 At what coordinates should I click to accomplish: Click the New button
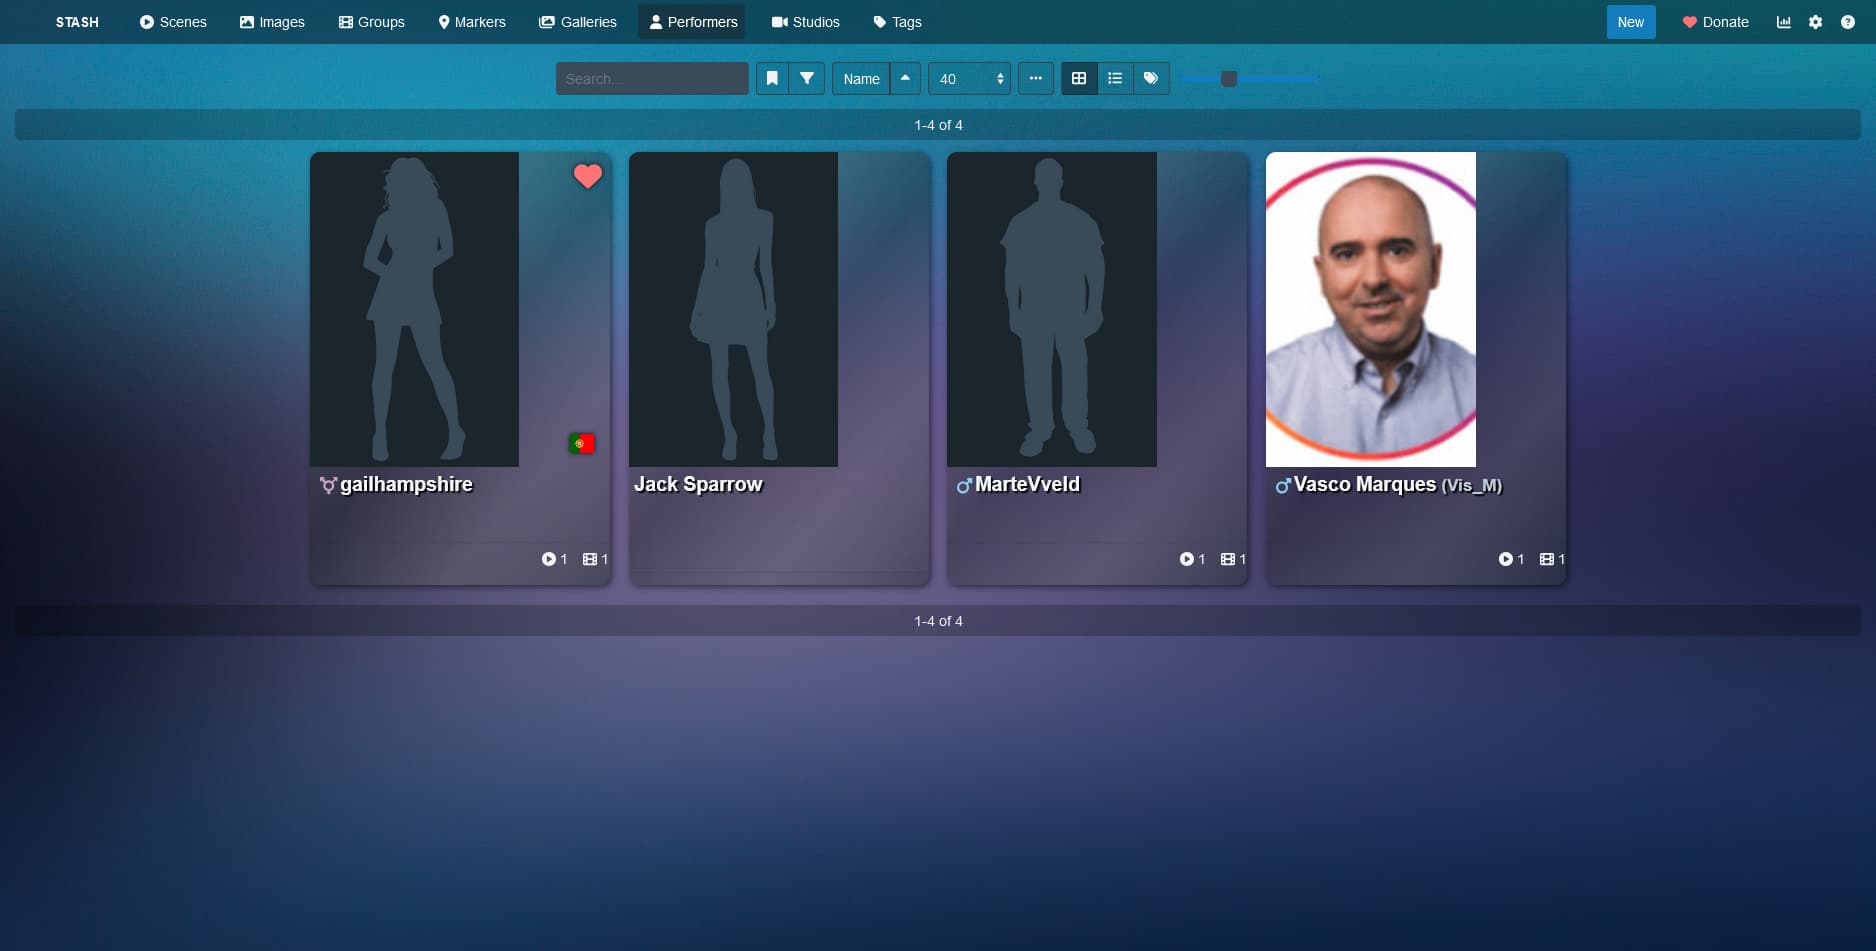click(x=1631, y=22)
